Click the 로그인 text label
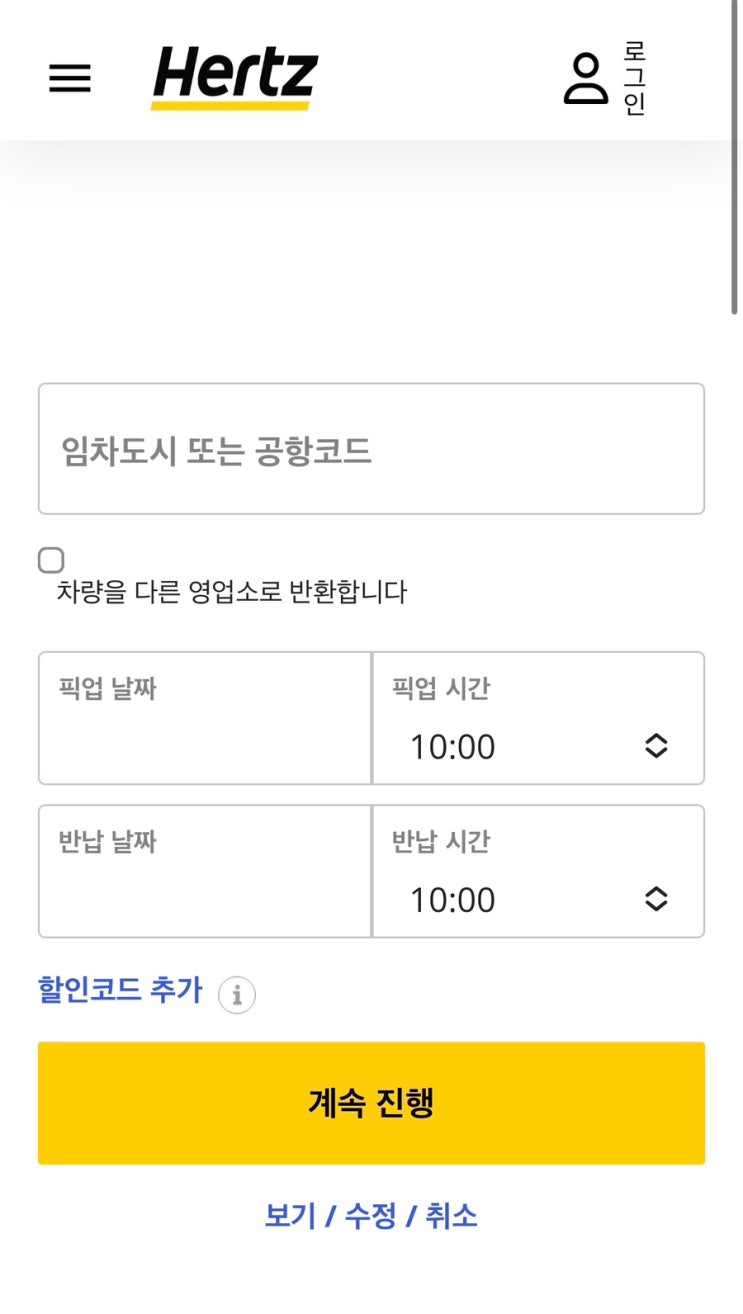The image size is (743, 1314). coord(635,78)
